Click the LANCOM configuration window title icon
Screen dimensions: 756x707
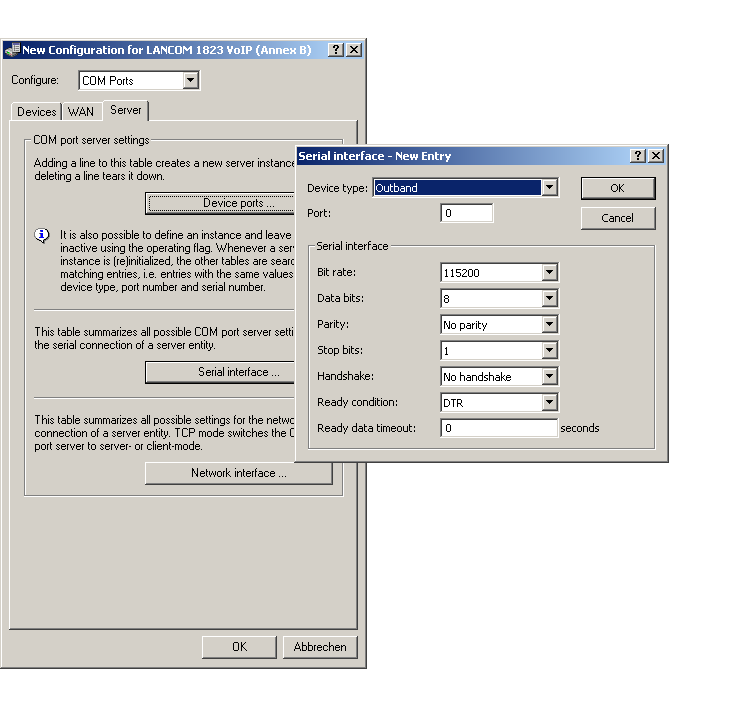[12, 50]
